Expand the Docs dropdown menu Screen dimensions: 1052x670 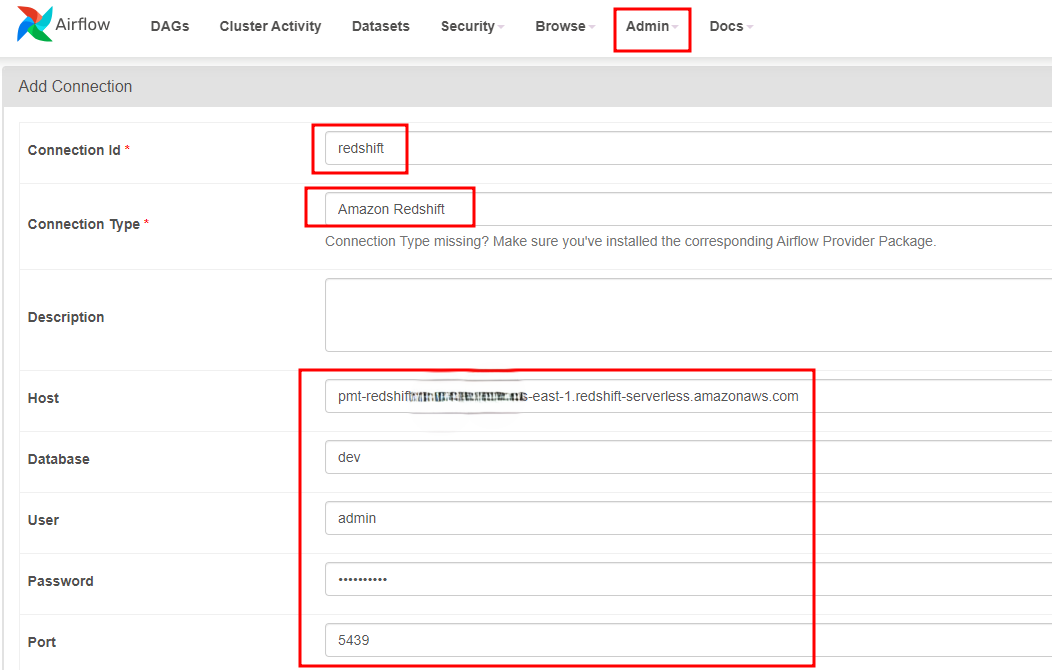(x=731, y=26)
